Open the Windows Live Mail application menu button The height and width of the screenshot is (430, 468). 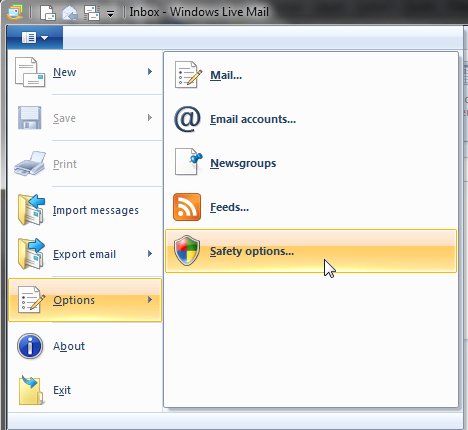coord(35,37)
